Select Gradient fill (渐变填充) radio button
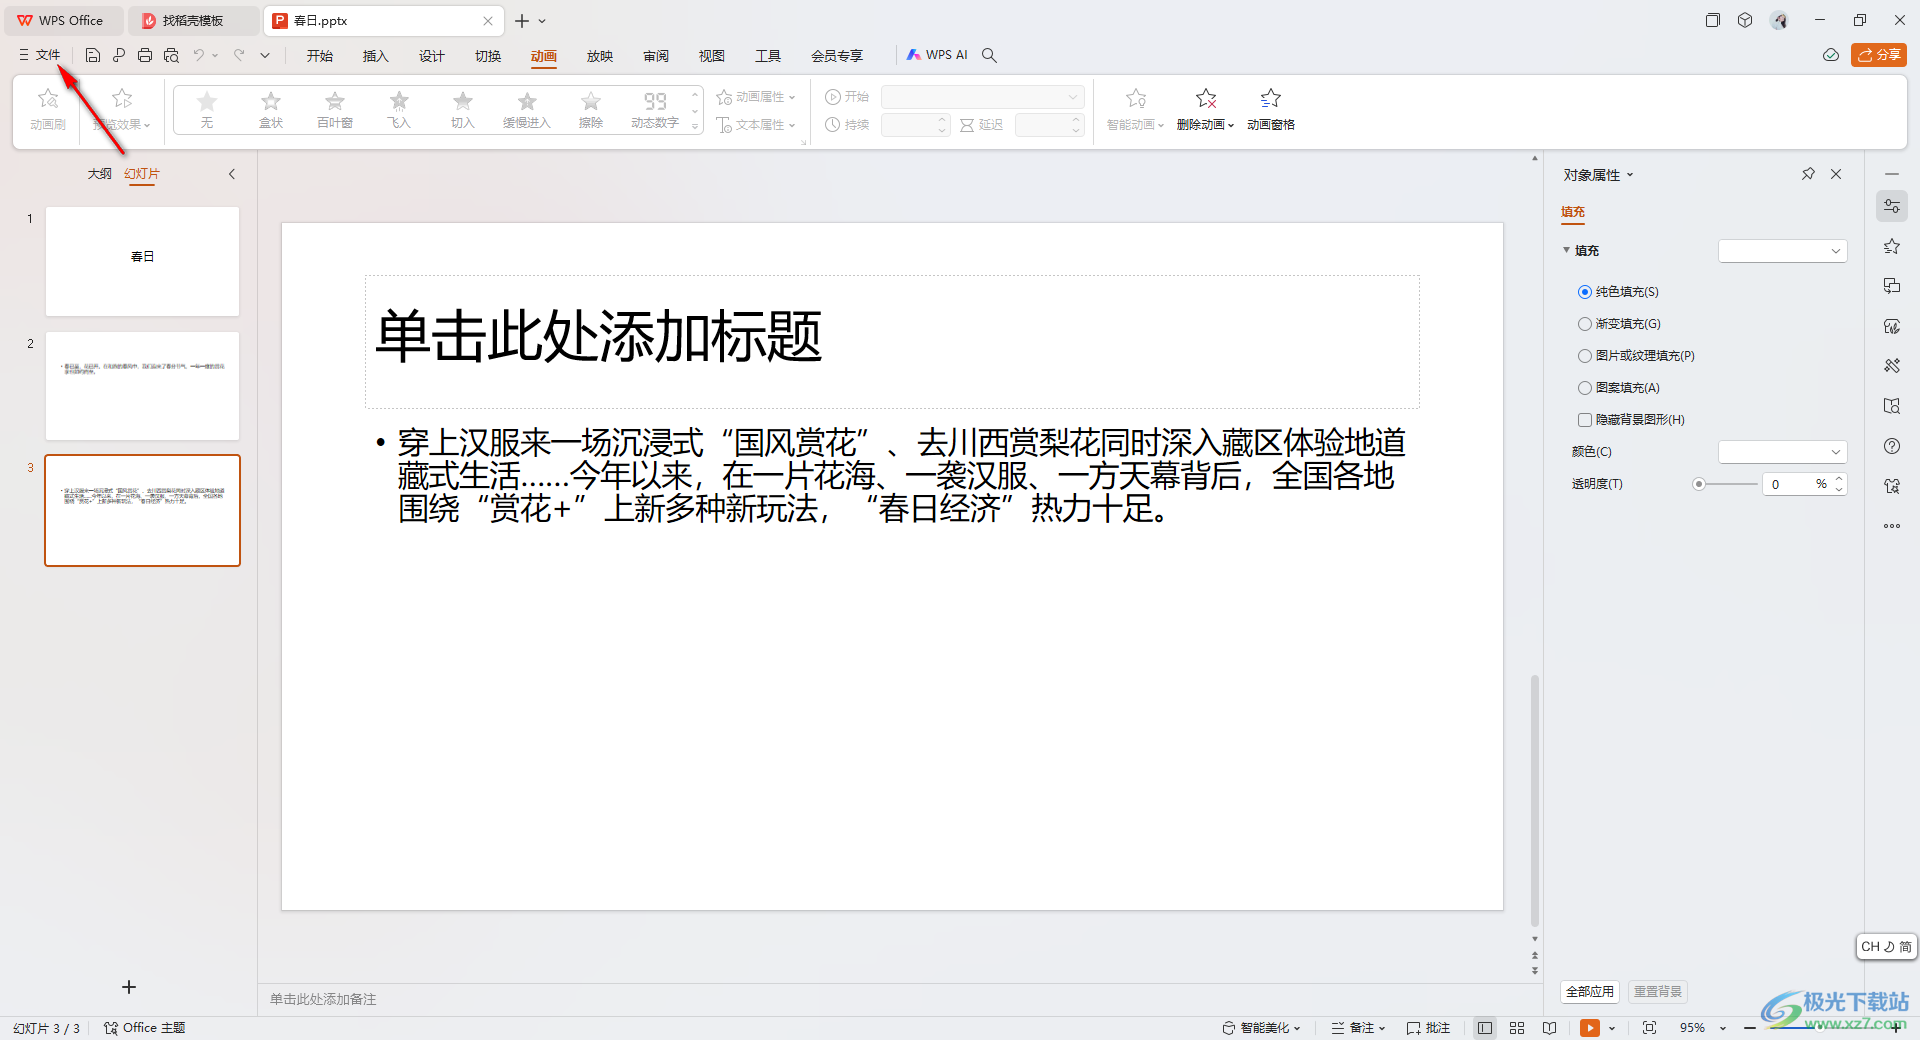The image size is (1920, 1040). [1585, 324]
